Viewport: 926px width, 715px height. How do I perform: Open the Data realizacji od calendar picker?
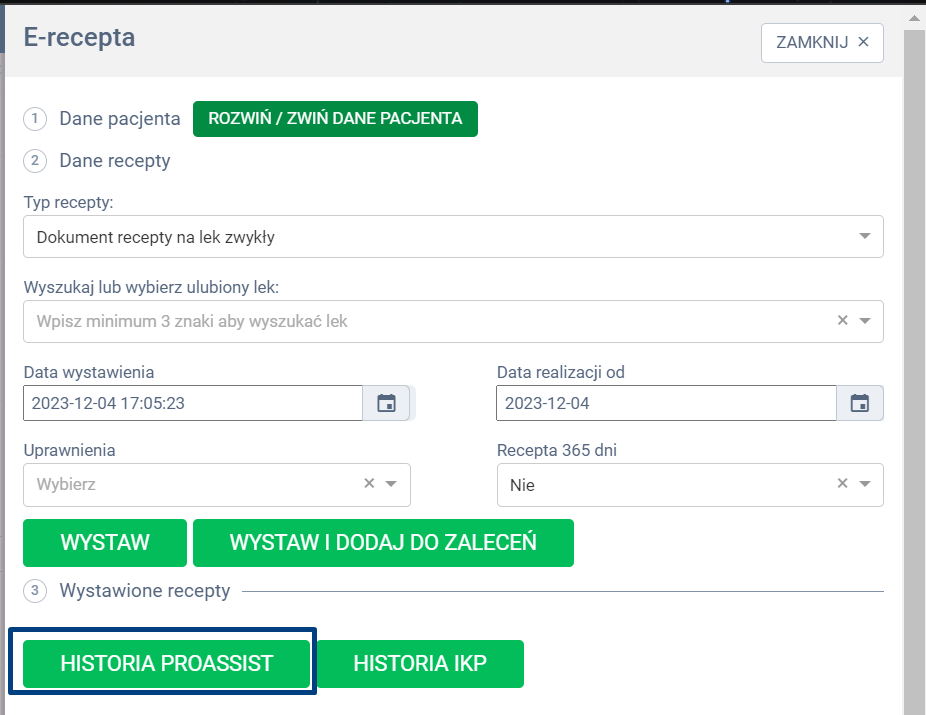pos(859,403)
